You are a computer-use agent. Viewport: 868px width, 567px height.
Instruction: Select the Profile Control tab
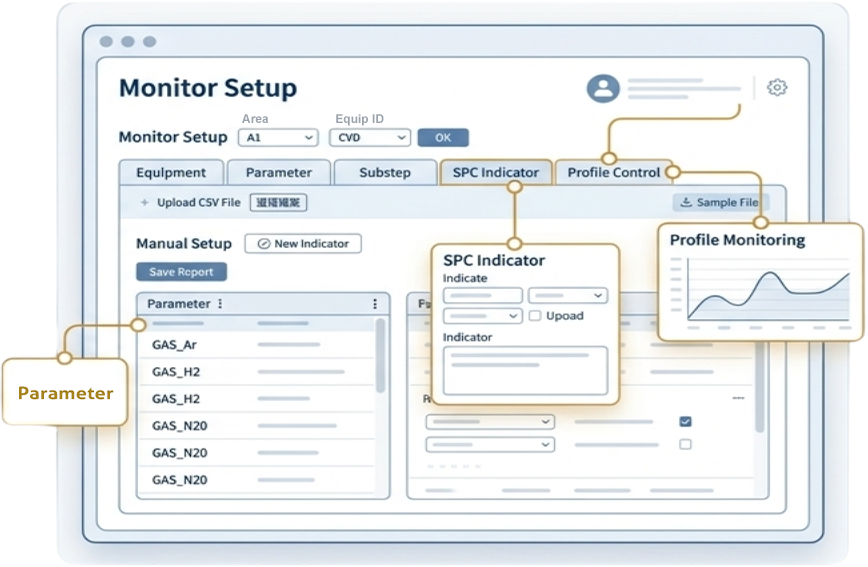pos(613,172)
